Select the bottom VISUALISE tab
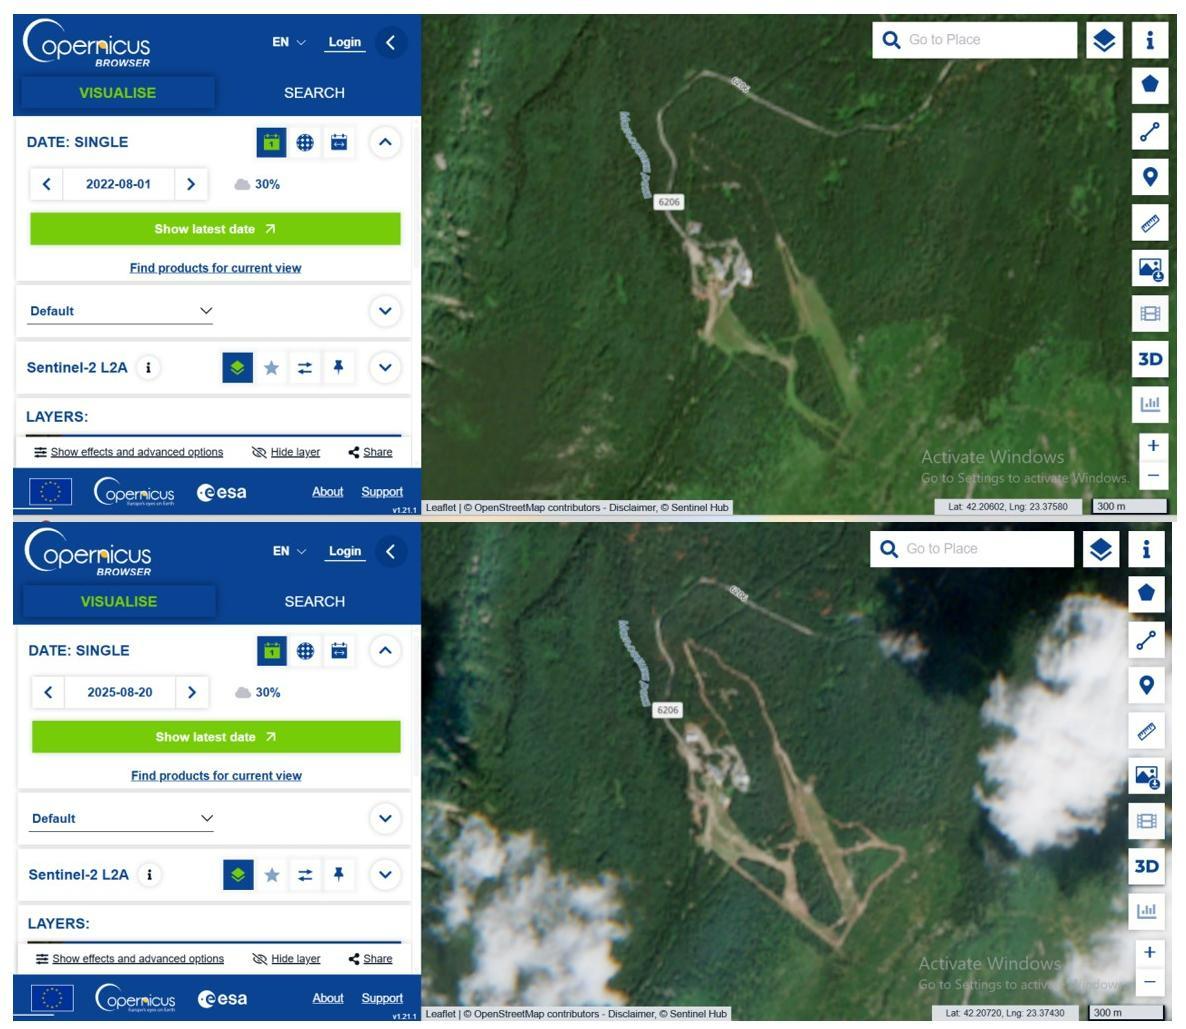The width and height of the screenshot is (1186, 1029). (119, 602)
